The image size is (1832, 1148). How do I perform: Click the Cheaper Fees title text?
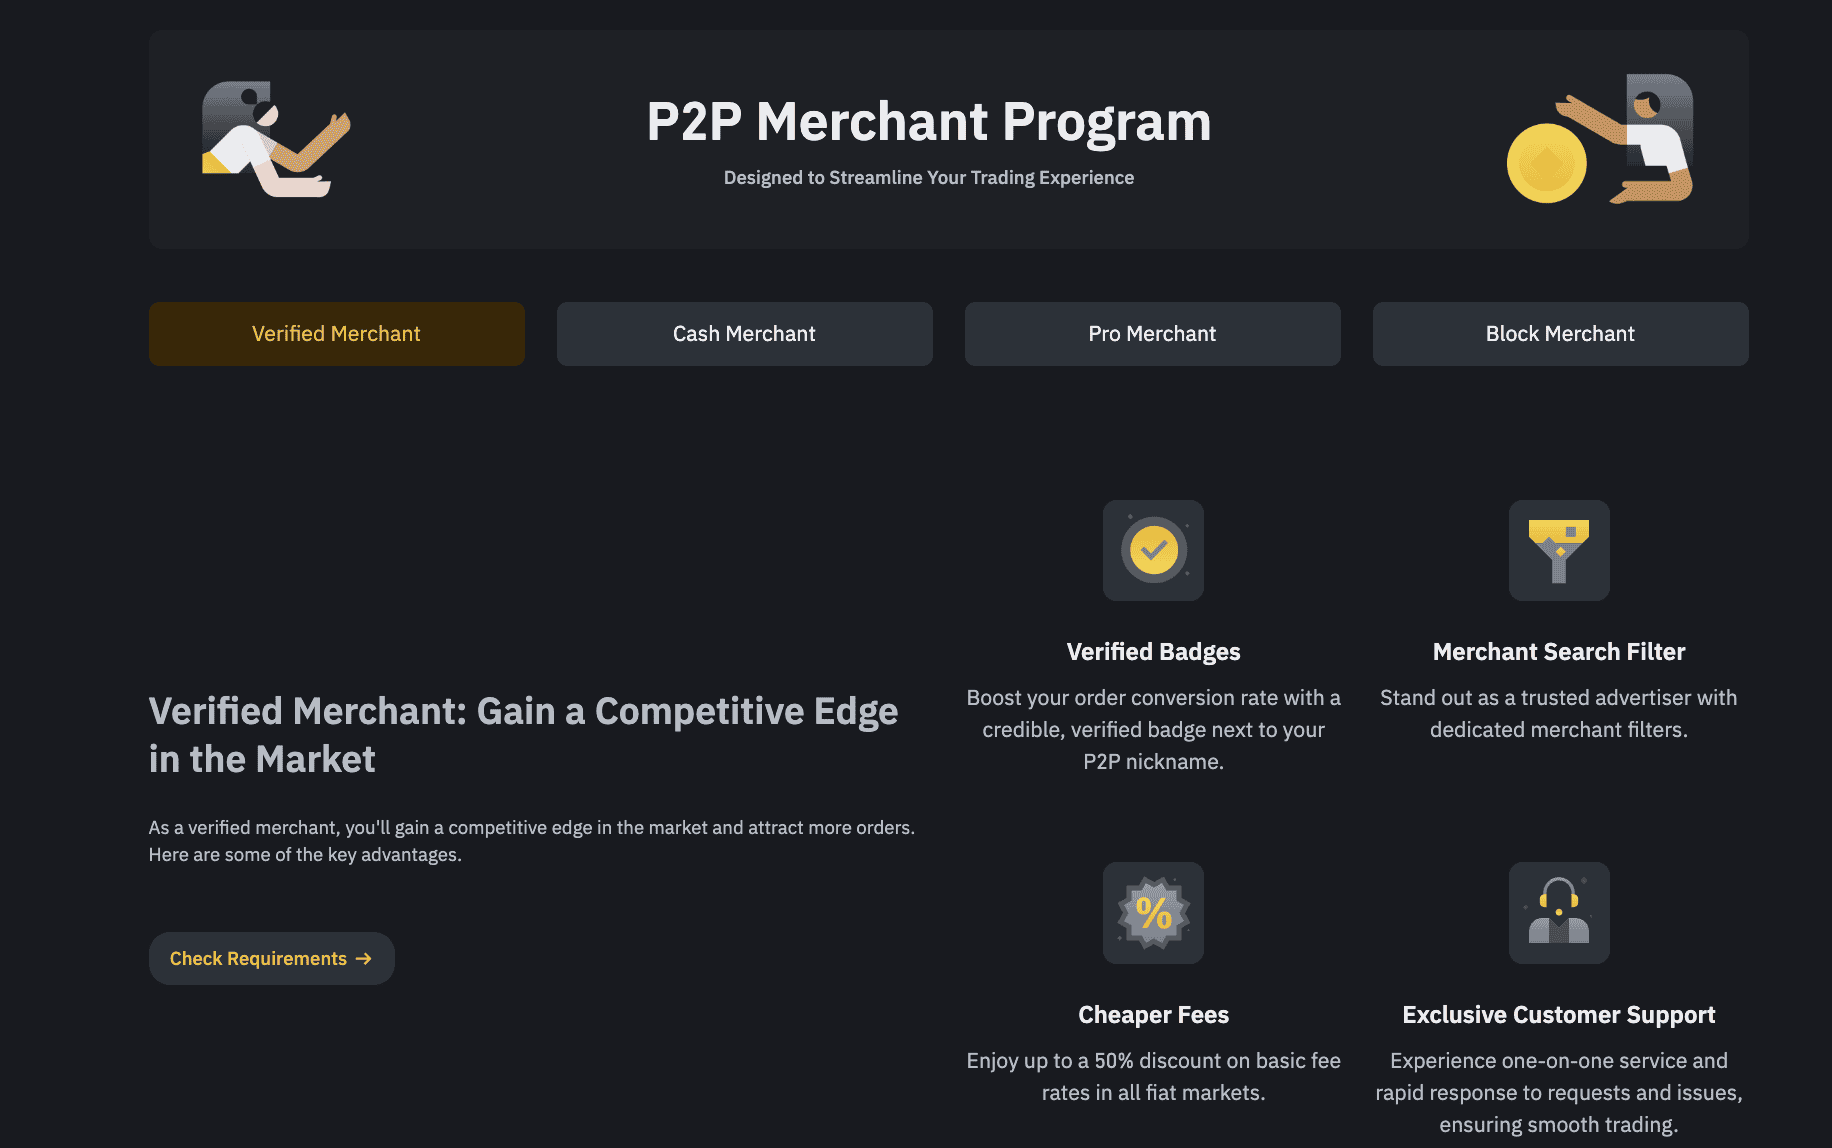click(x=1153, y=1015)
